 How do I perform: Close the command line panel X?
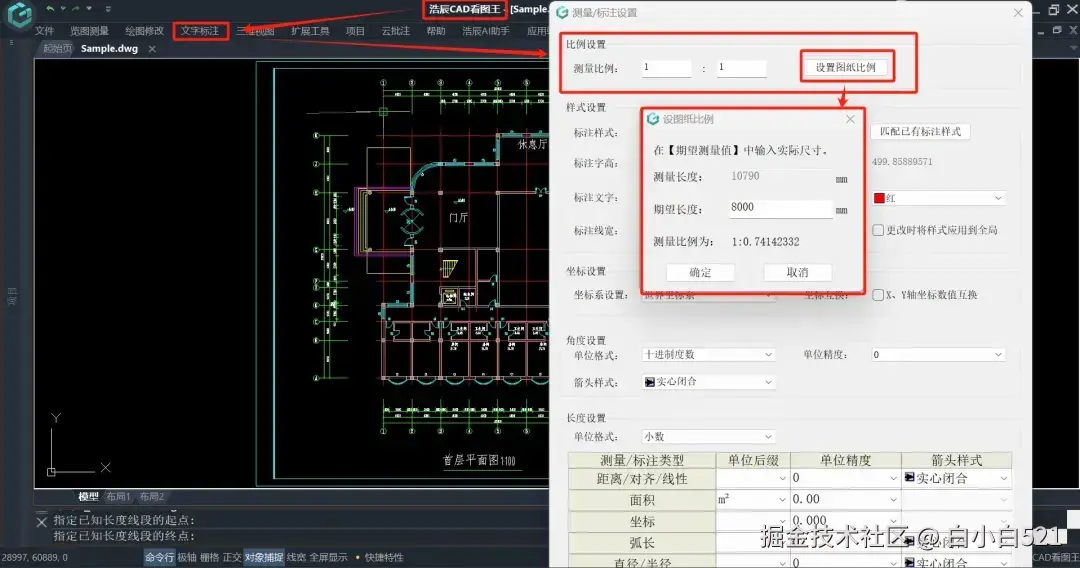coord(41,522)
